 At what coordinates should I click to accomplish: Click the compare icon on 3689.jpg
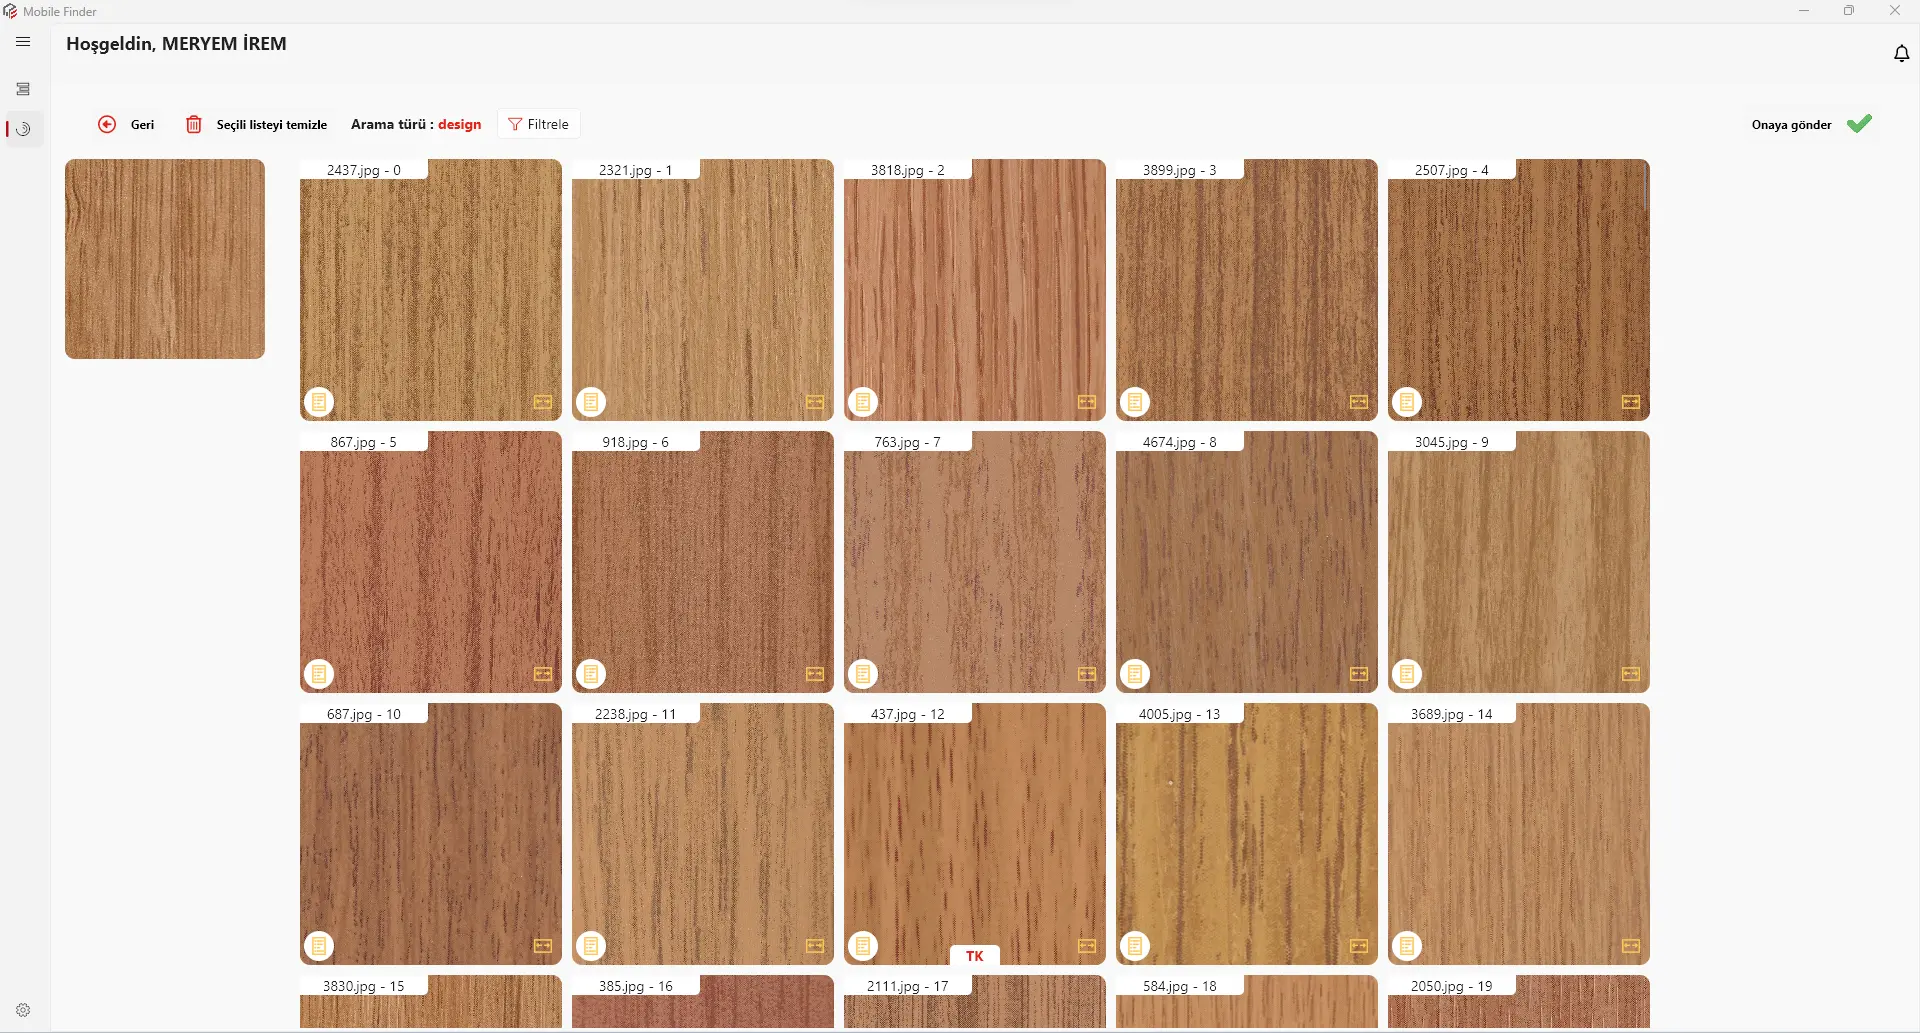pyautogui.click(x=1631, y=946)
